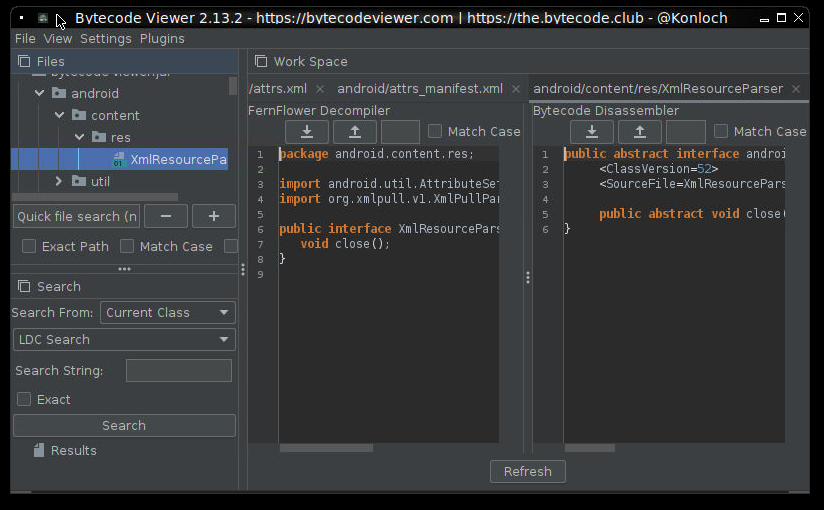The height and width of the screenshot is (510, 824).
Task: Click the 'package android.content.res;' code line
Action: pos(377,154)
